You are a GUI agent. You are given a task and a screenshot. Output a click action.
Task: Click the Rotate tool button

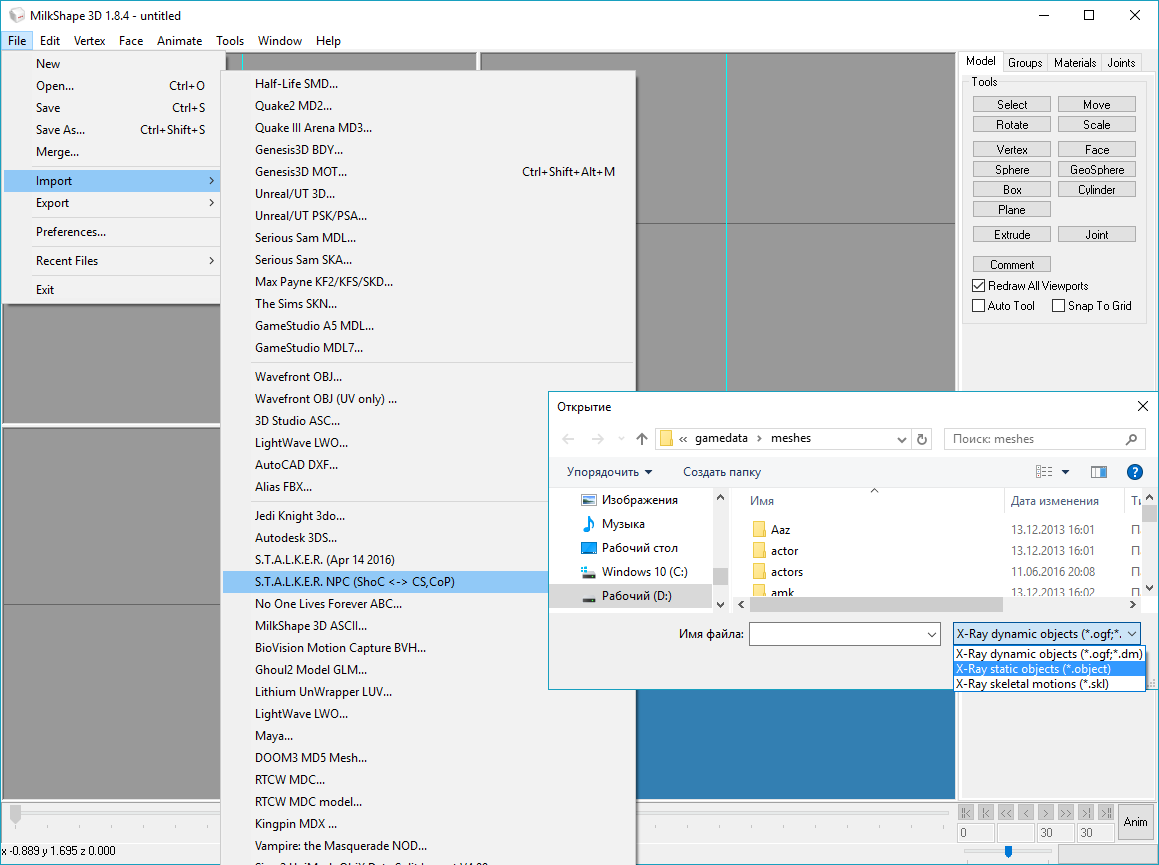(1012, 125)
